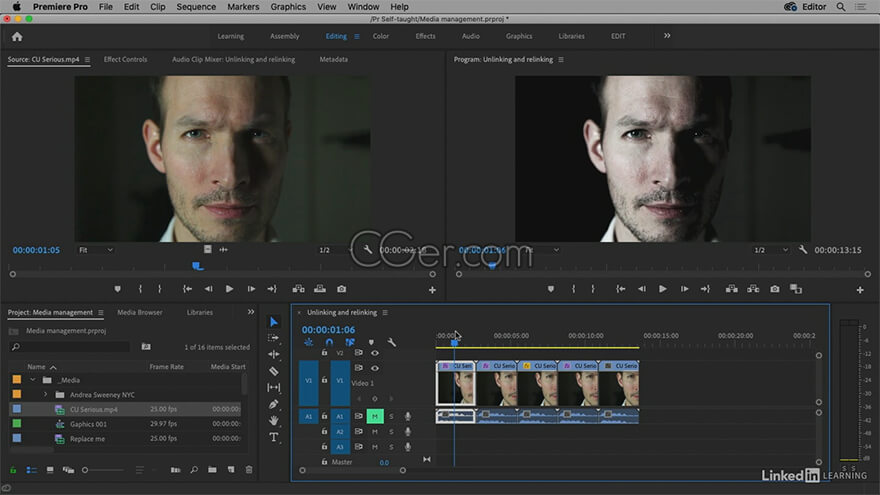Select the Slip tool
Screen dimensions: 880x495
click(273, 387)
